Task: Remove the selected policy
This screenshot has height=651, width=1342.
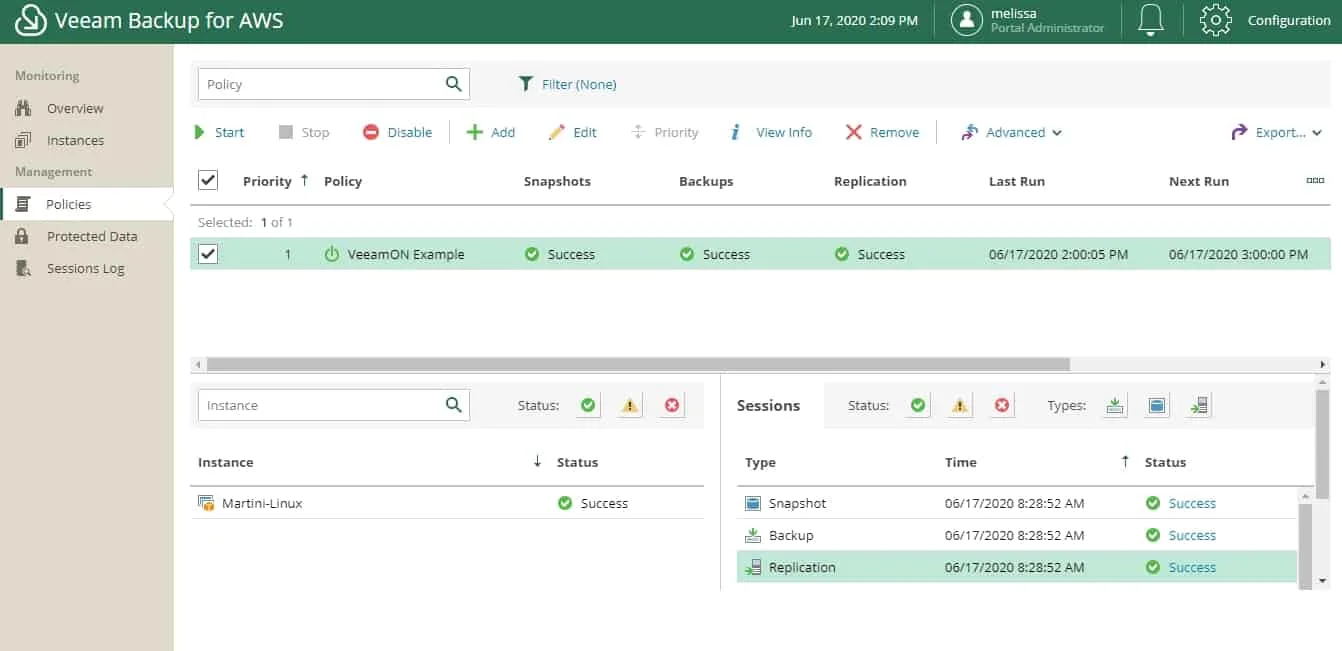Action: [x=882, y=132]
